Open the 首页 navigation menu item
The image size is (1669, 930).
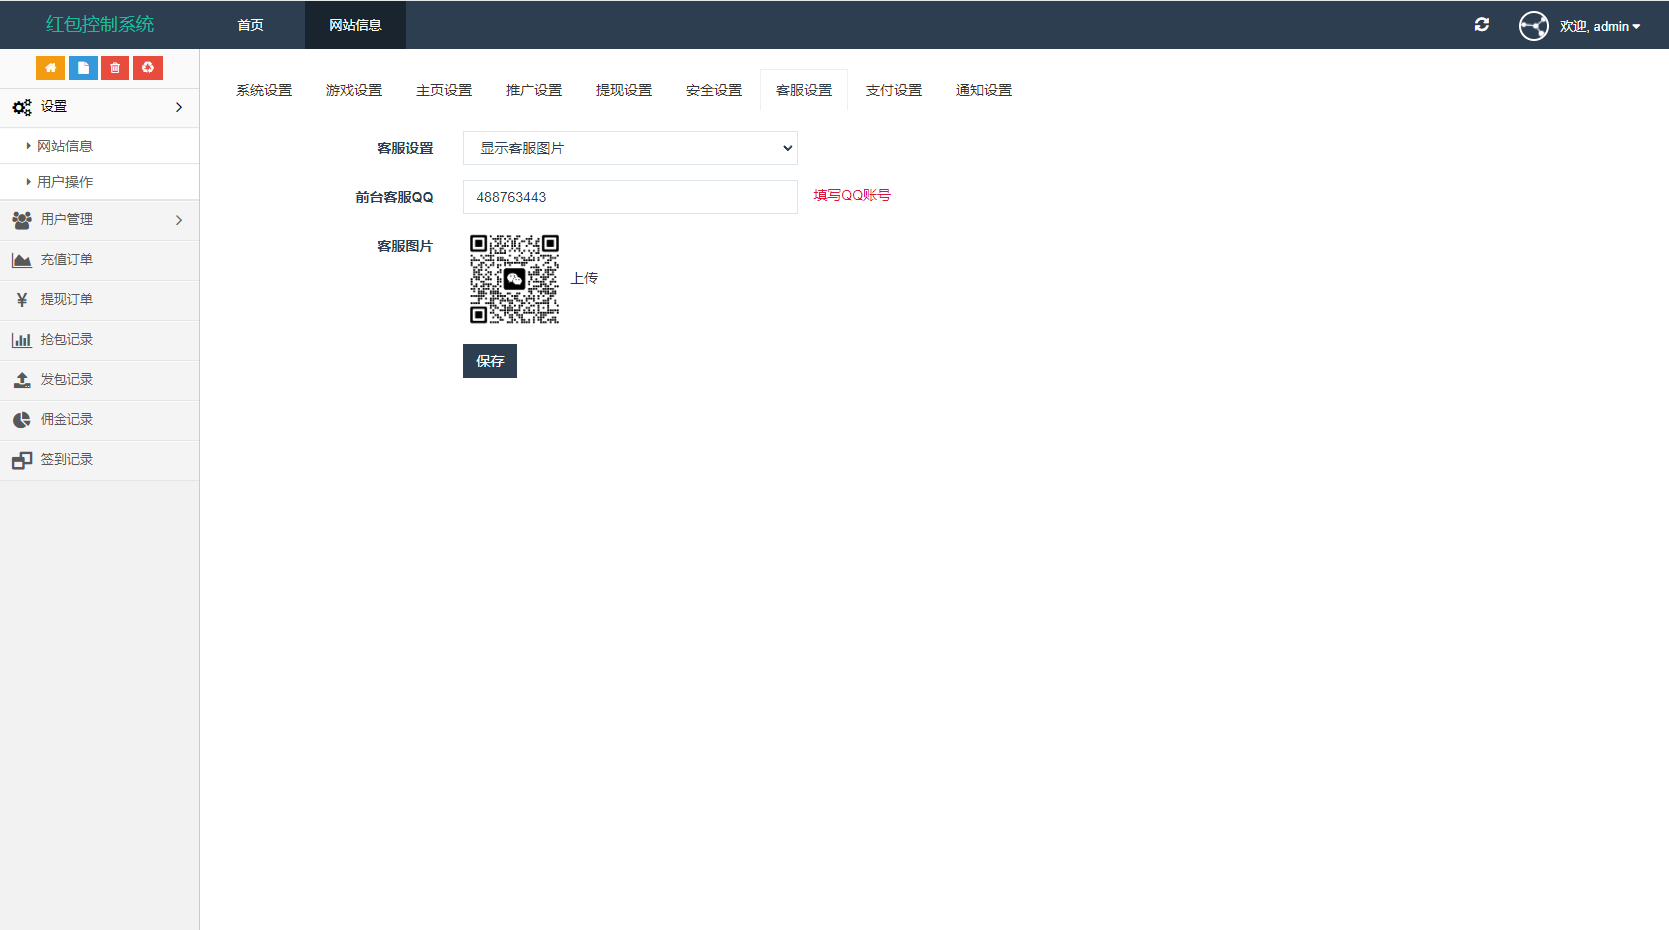pyautogui.click(x=249, y=24)
